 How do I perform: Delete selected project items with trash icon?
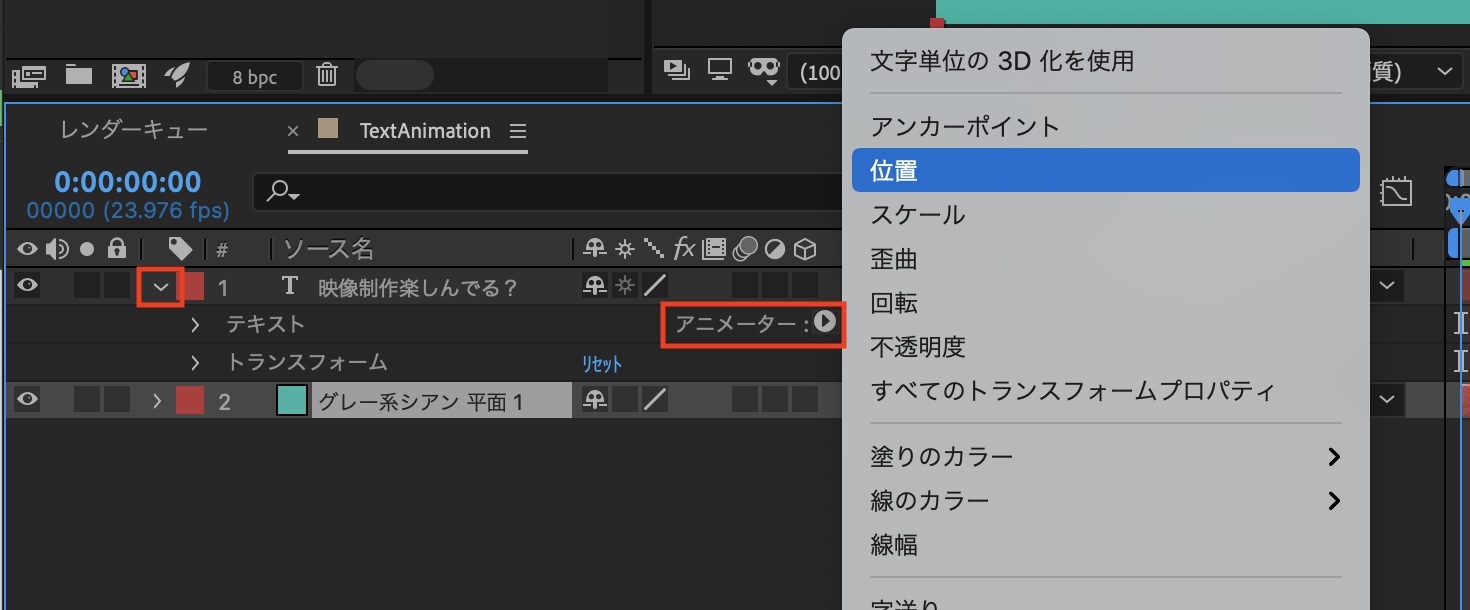(326, 75)
